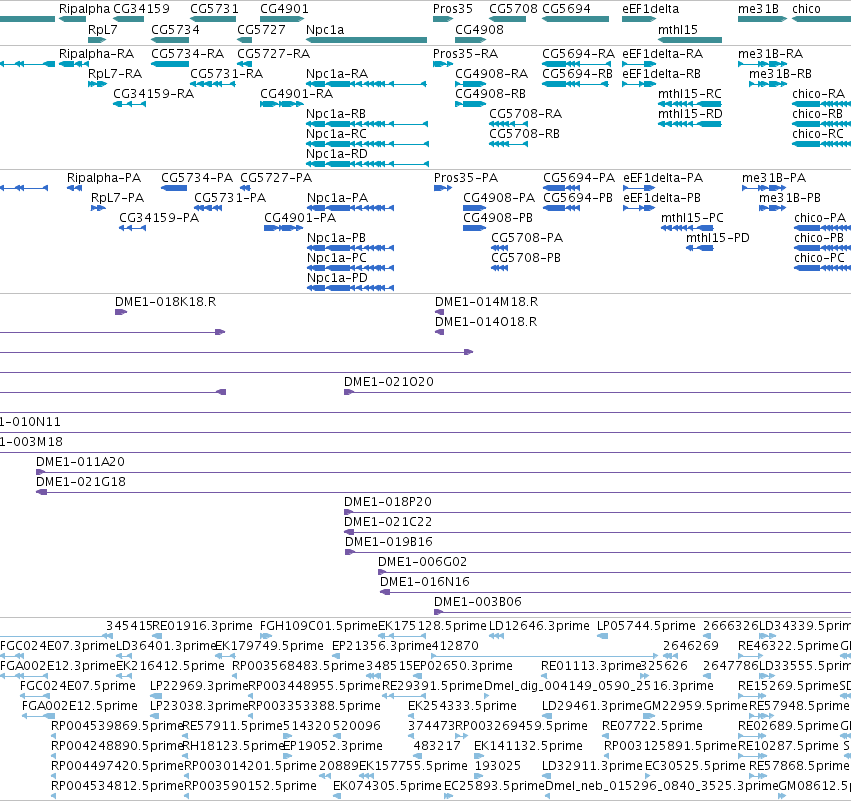Select the CG5708-PB protein label
851x801 pixels.
click(x=526, y=258)
